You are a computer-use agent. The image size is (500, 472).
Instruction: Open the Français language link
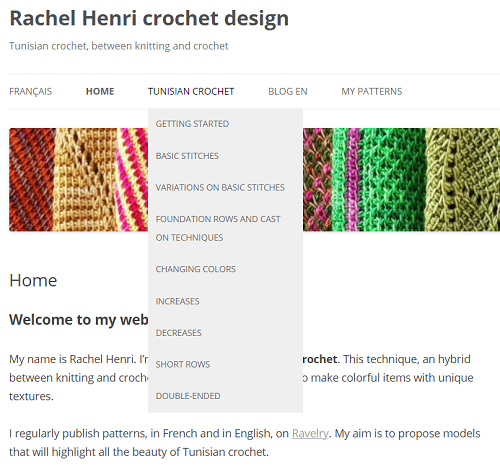coord(30,91)
